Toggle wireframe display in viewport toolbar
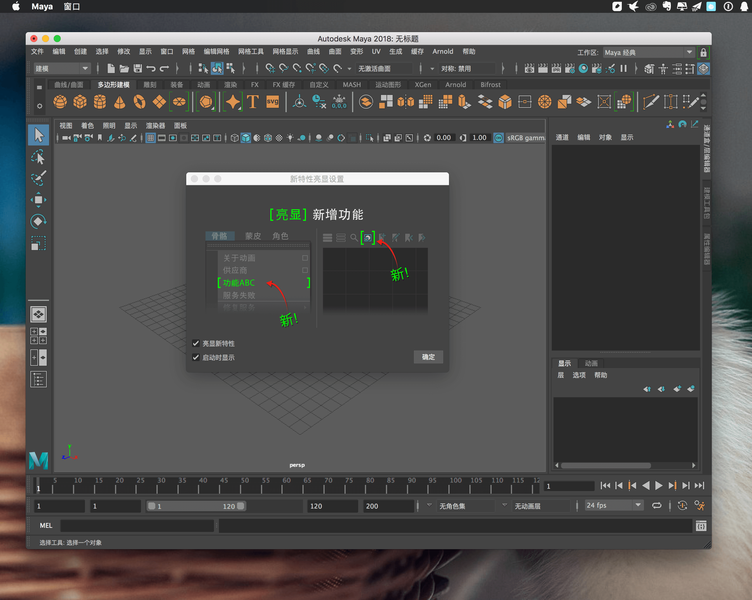The image size is (752, 600). coord(235,138)
